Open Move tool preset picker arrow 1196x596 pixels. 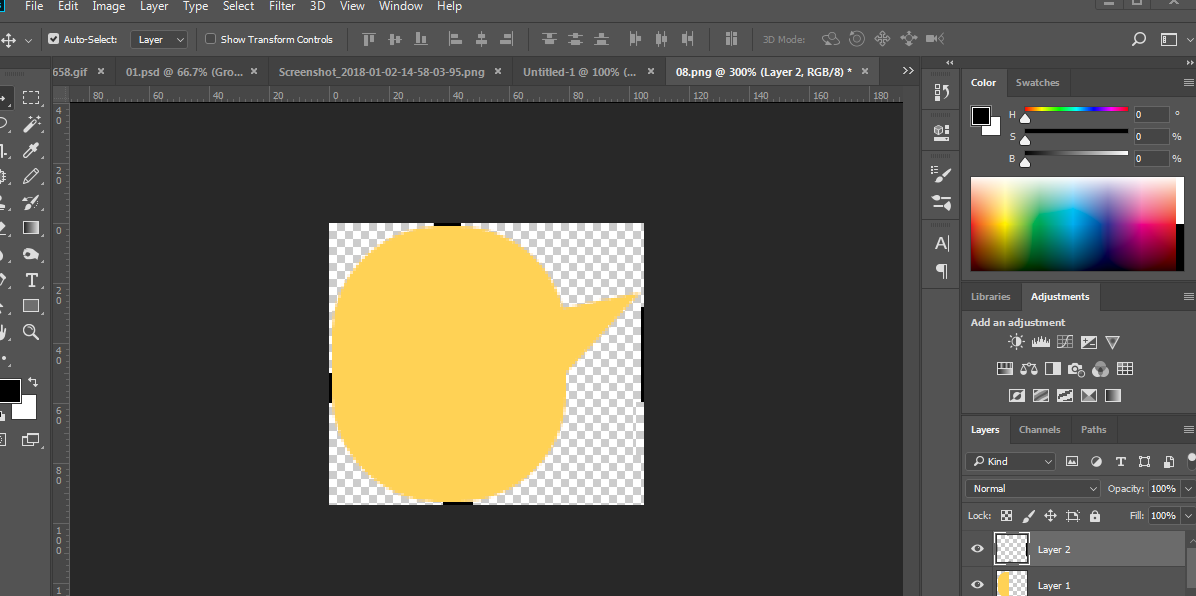coord(29,40)
